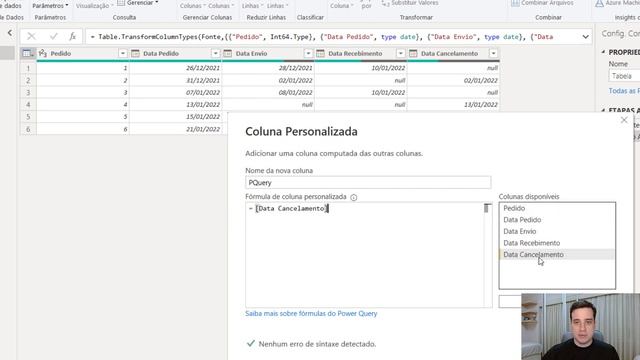The image size is (640, 360).
Task: Open Parâmetros dropdown in ribbon
Action: (x=50, y=6)
